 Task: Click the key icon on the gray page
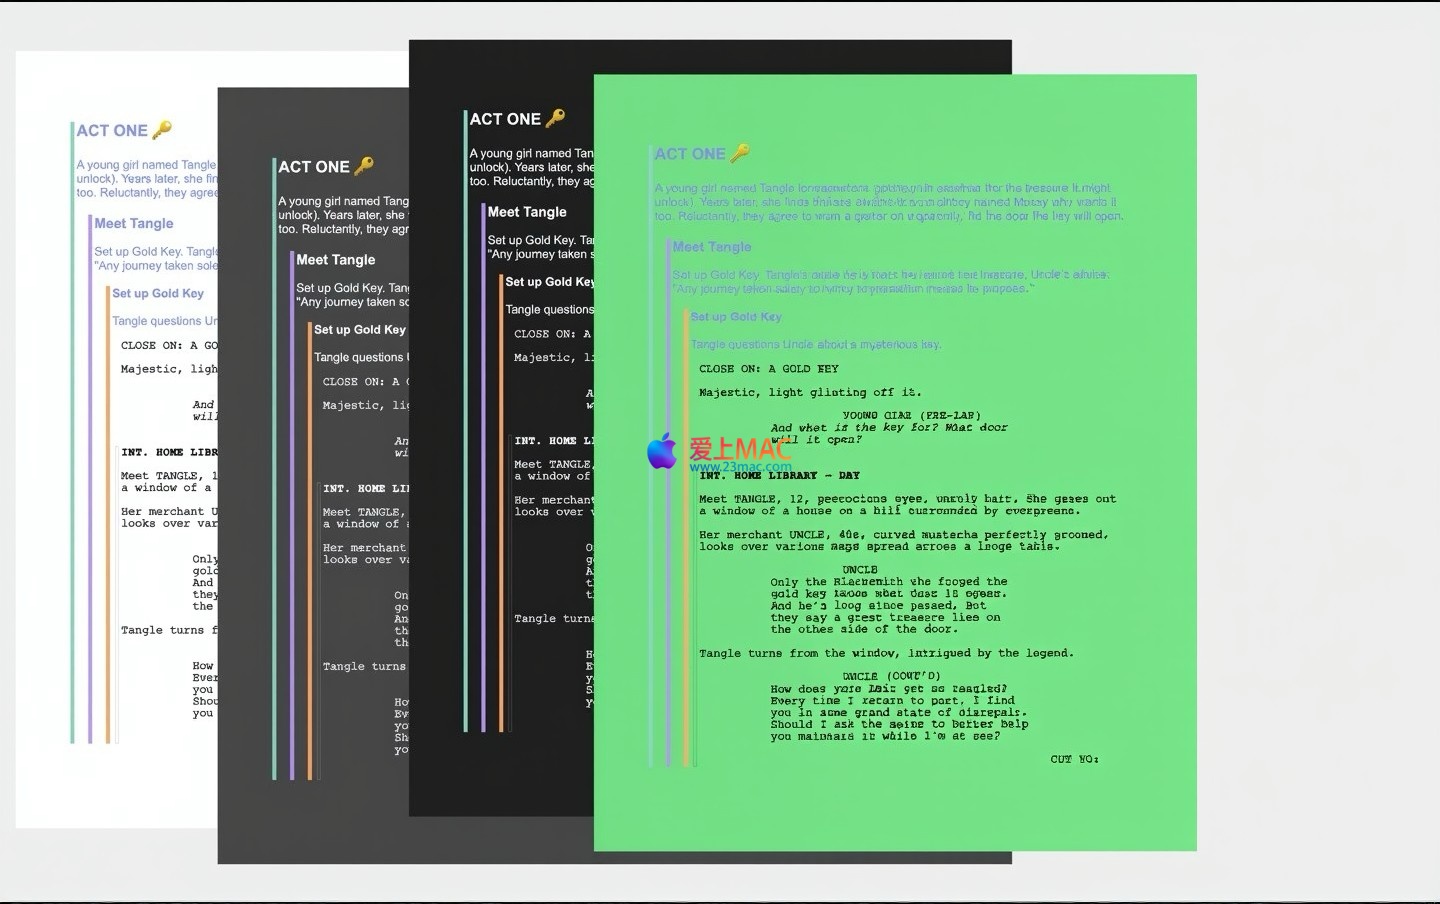(x=364, y=165)
